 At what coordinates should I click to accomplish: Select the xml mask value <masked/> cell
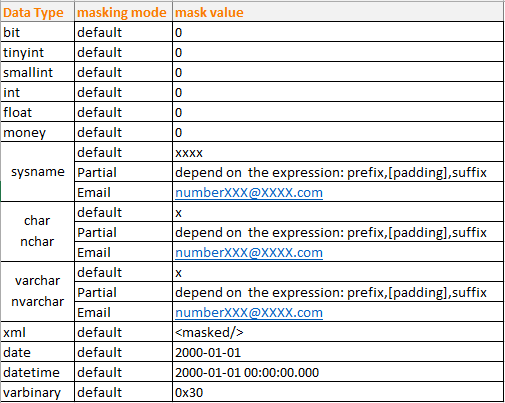click(x=338, y=332)
